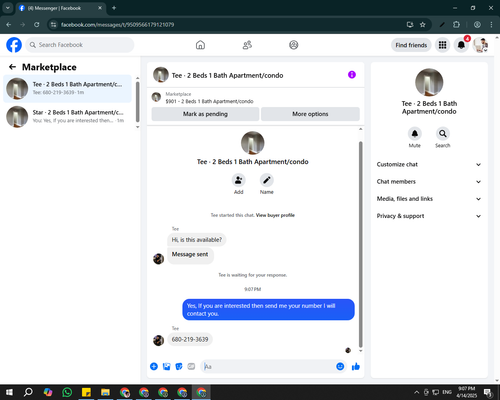
Task: Open a new browser tab
Action: (114, 8)
